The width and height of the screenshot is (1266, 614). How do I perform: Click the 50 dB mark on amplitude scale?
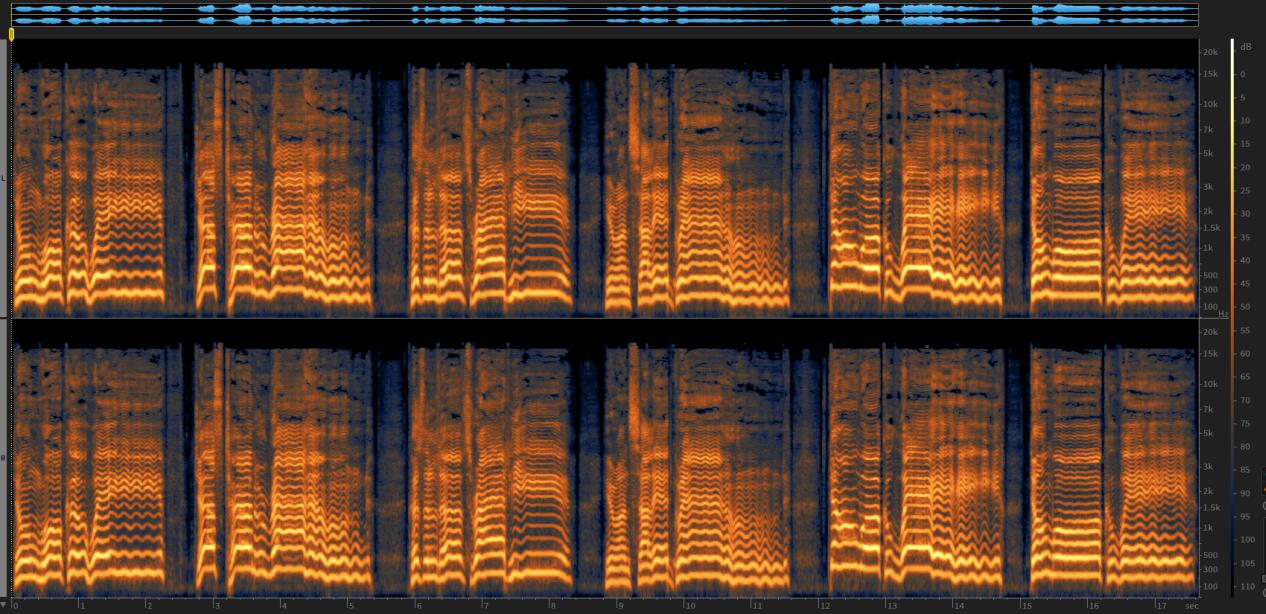[x=1244, y=307]
